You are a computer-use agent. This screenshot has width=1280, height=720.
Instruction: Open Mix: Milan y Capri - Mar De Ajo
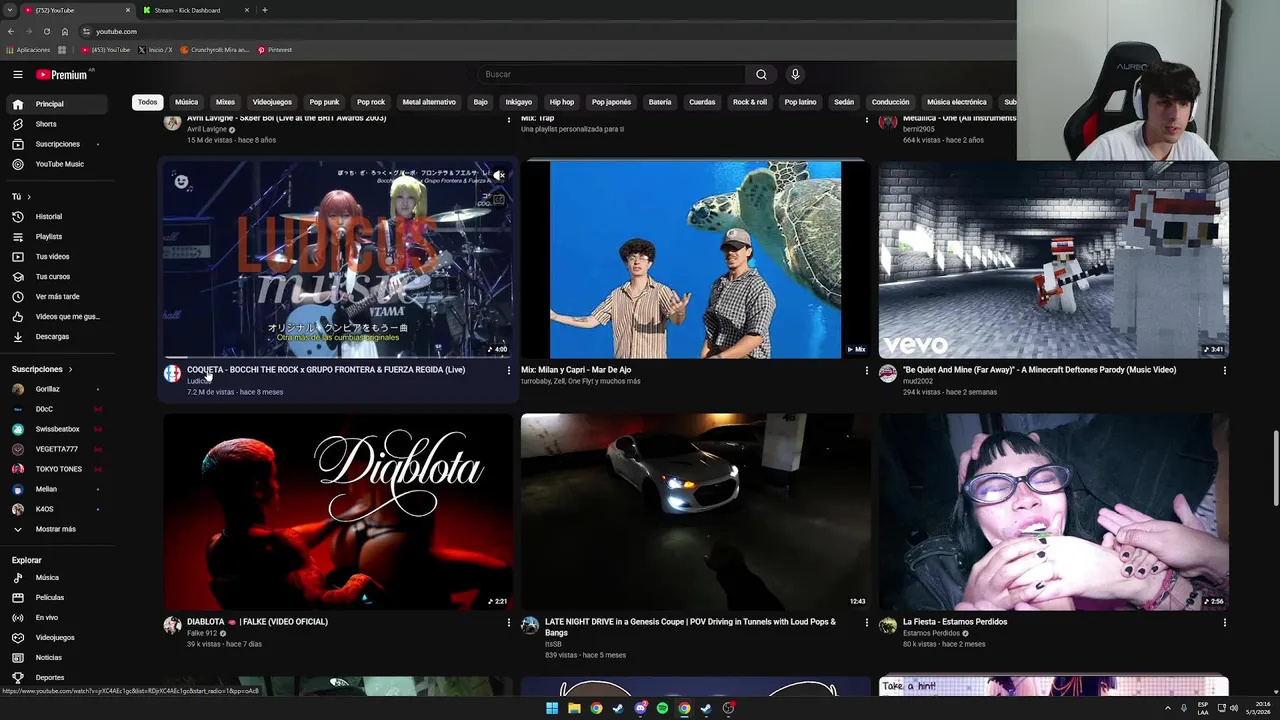click(x=576, y=370)
